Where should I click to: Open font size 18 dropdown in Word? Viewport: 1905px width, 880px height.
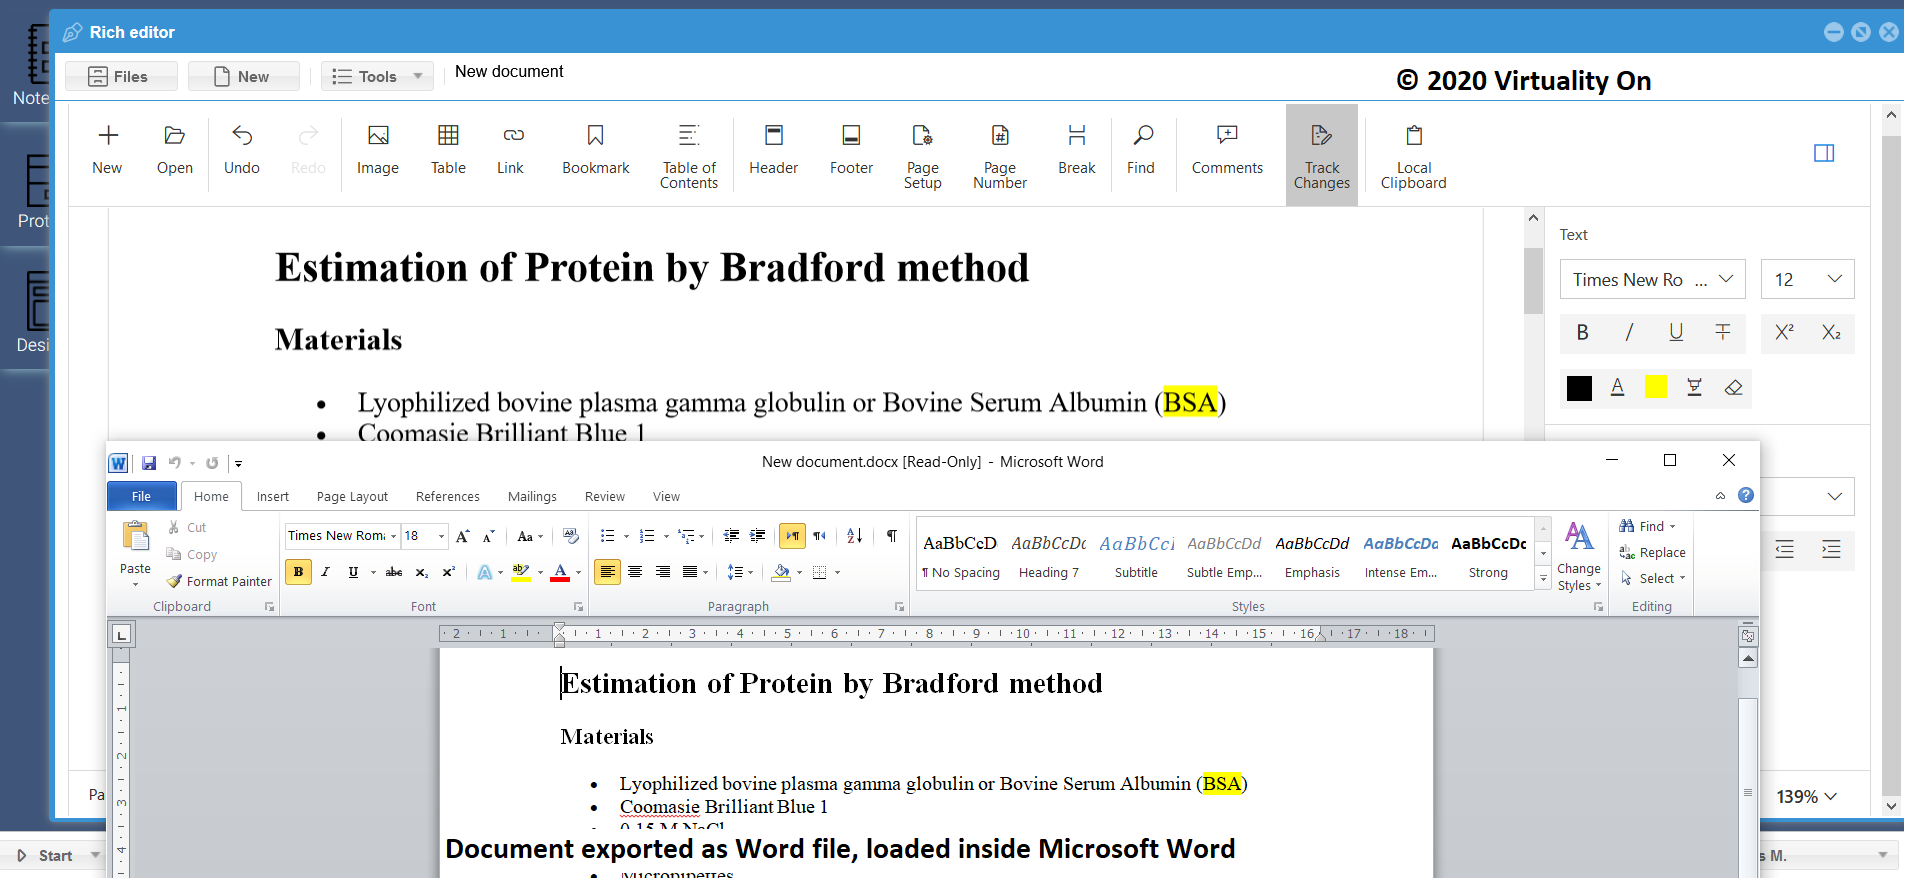point(441,536)
